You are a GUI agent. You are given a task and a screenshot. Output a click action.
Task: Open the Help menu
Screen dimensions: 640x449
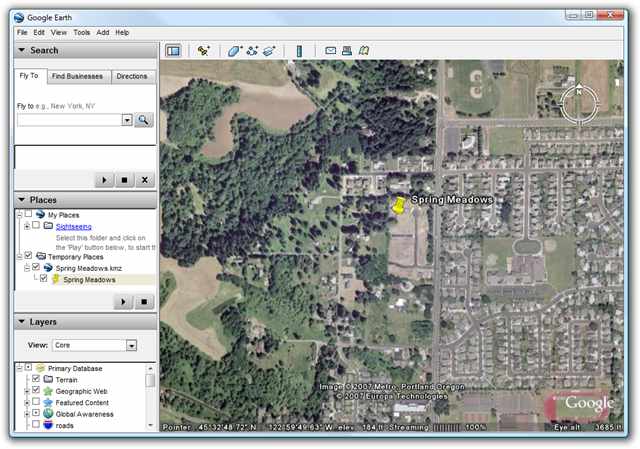122,33
